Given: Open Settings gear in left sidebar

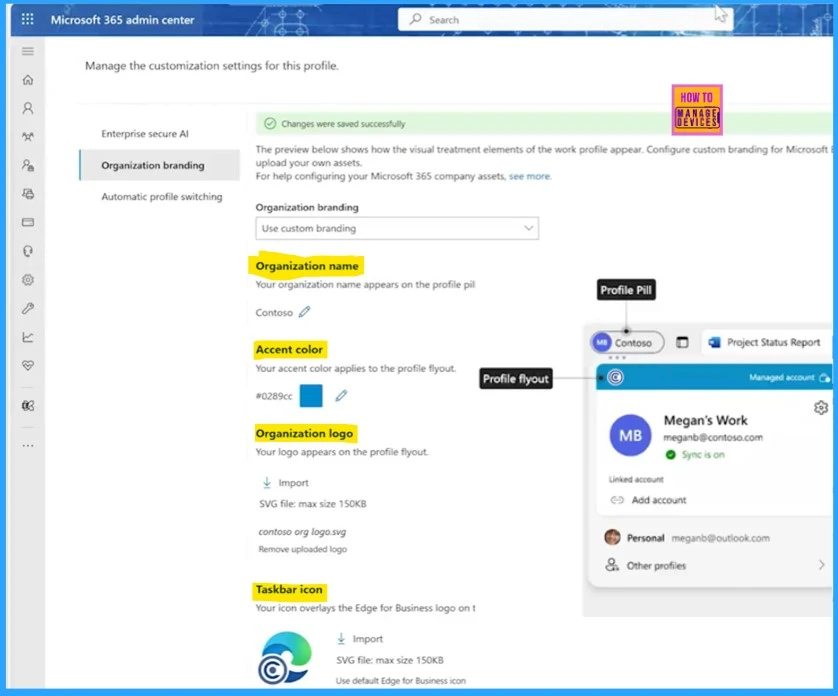Looking at the screenshot, I should point(28,280).
